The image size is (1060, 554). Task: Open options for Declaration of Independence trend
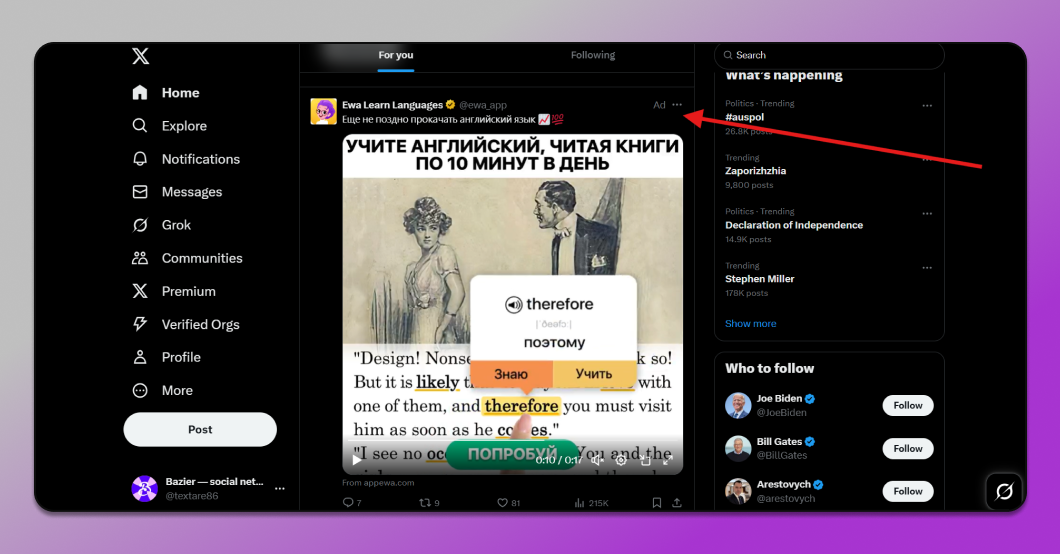(x=927, y=213)
